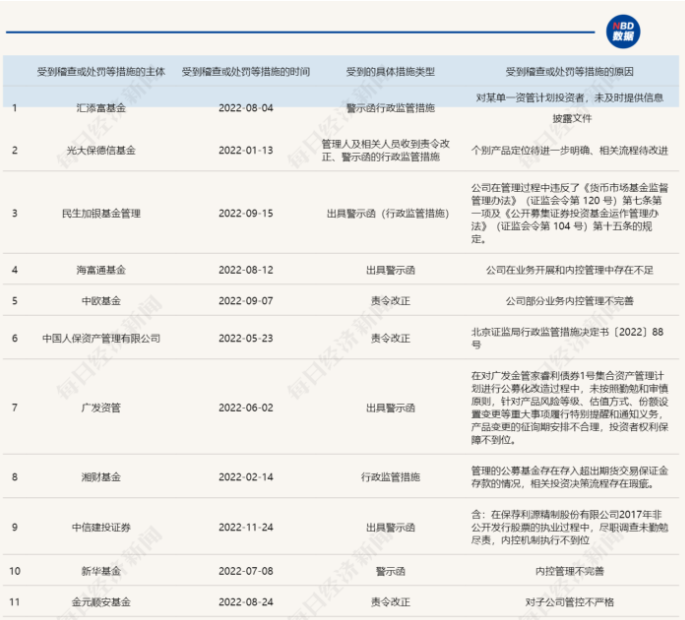
Task: Select the 中欧基金 row name
Action: point(100,300)
